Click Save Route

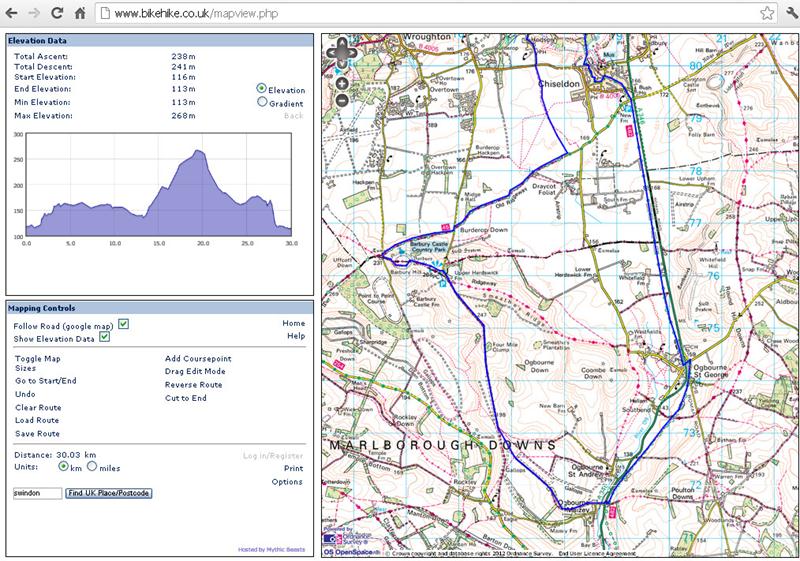click(37, 434)
